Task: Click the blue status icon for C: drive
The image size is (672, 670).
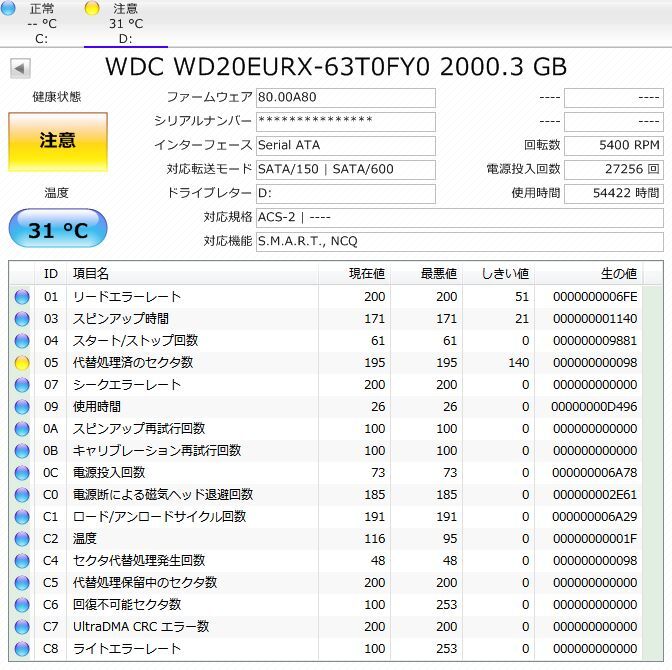Action: point(8,8)
